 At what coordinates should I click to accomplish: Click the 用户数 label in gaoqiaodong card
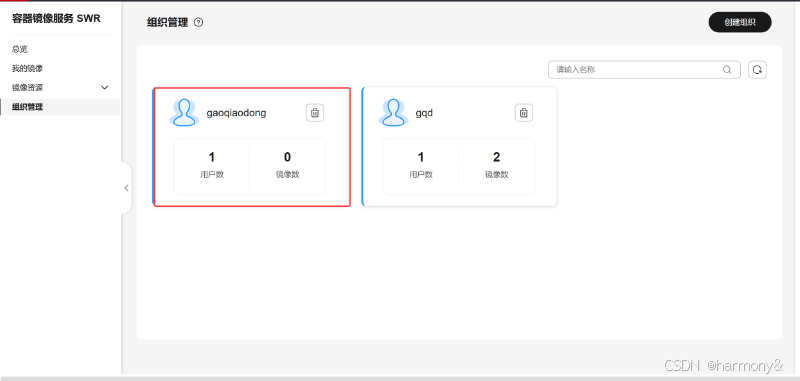[212, 174]
